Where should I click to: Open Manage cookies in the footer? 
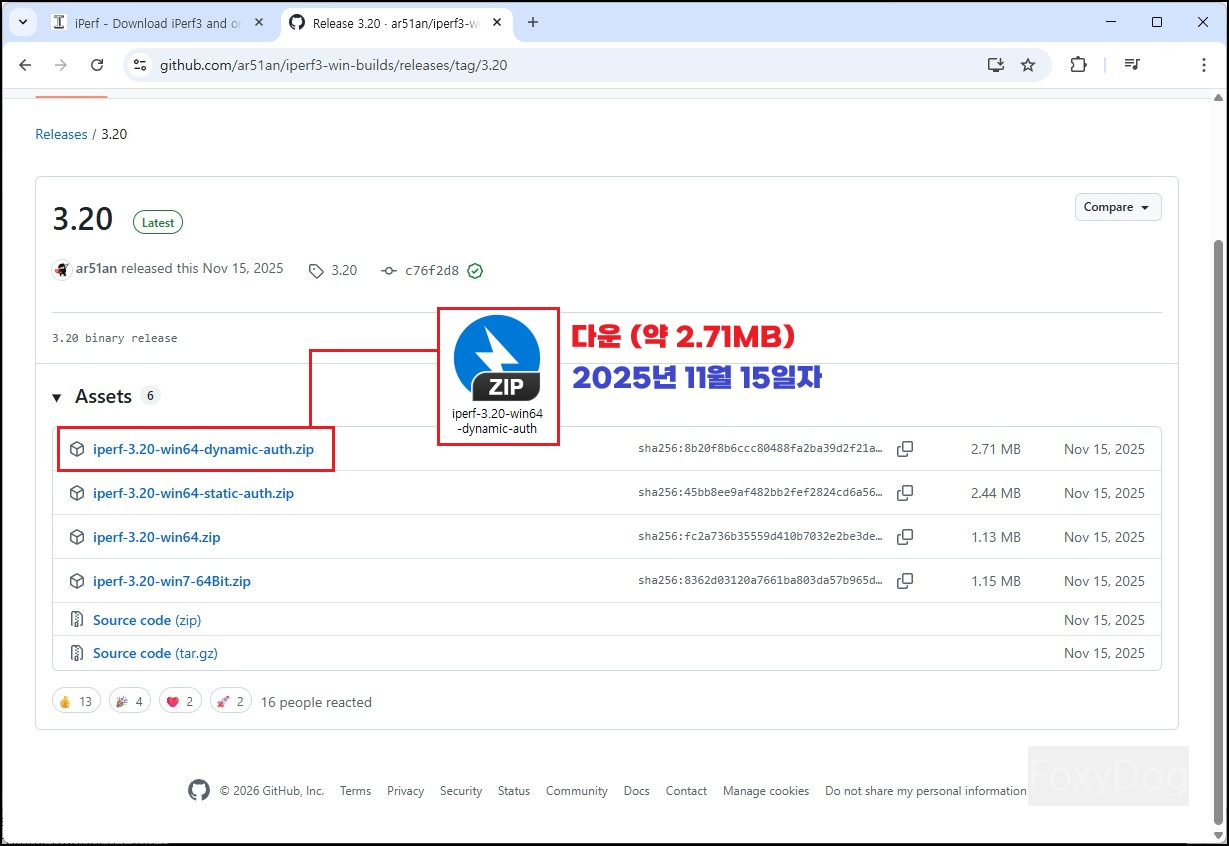pos(766,791)
